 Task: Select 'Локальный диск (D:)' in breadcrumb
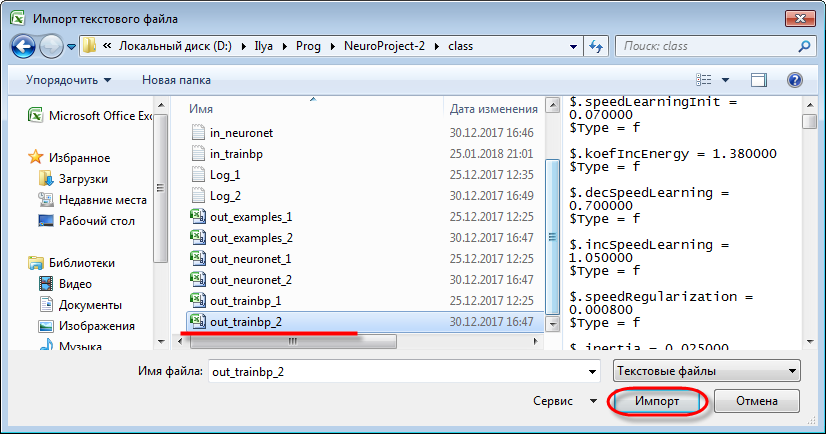[x=175, y=46]
